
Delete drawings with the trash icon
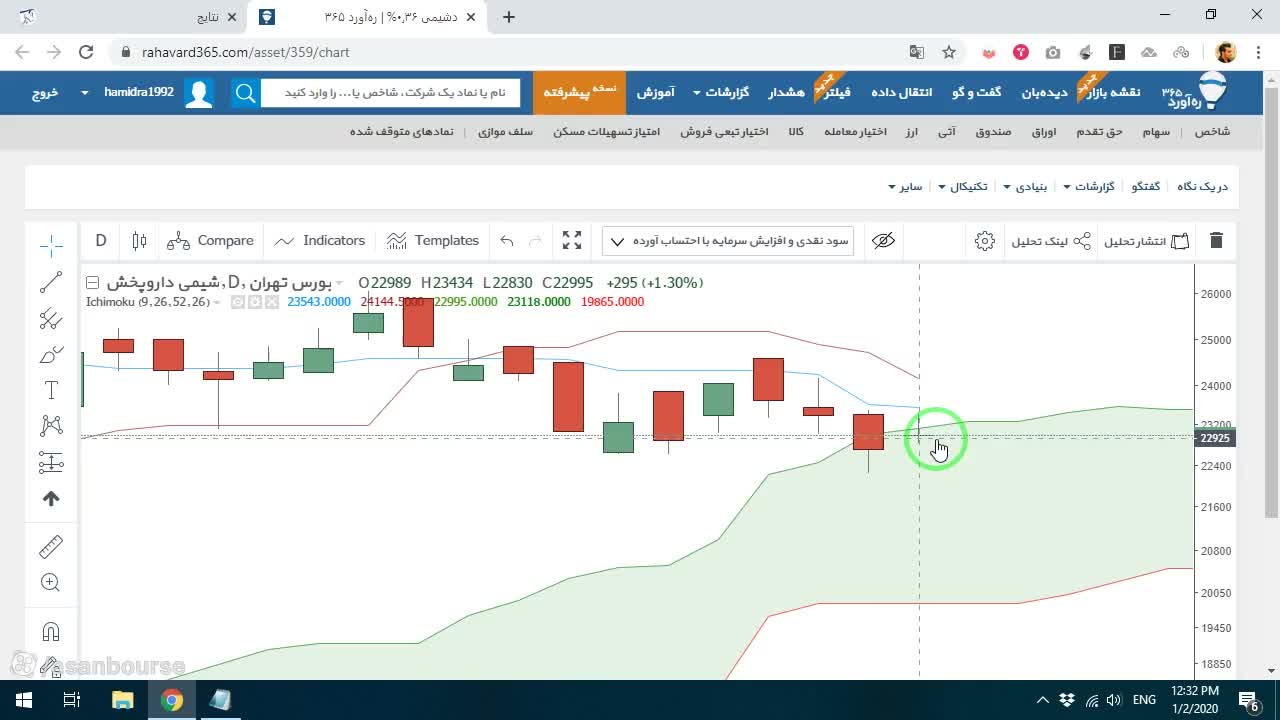tap(1216, 241)
